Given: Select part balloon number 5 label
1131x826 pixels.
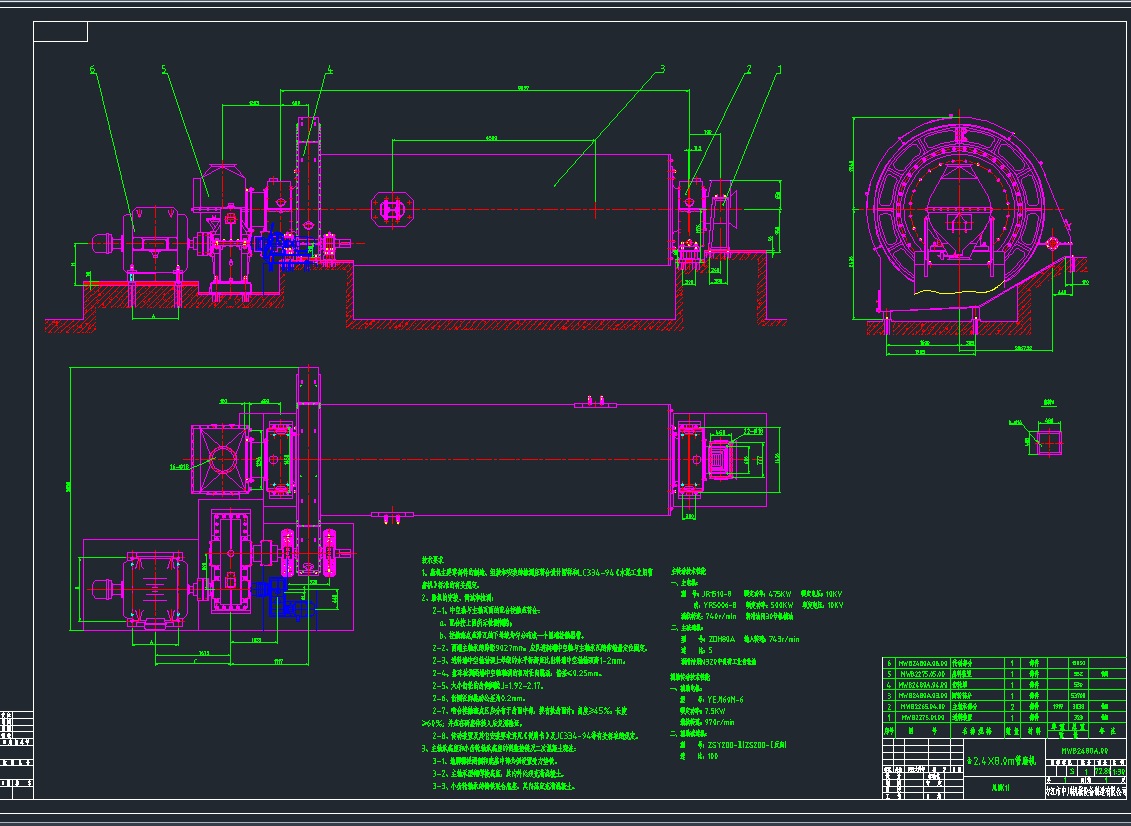Looking at the screenshot, I should click(162, 69).
